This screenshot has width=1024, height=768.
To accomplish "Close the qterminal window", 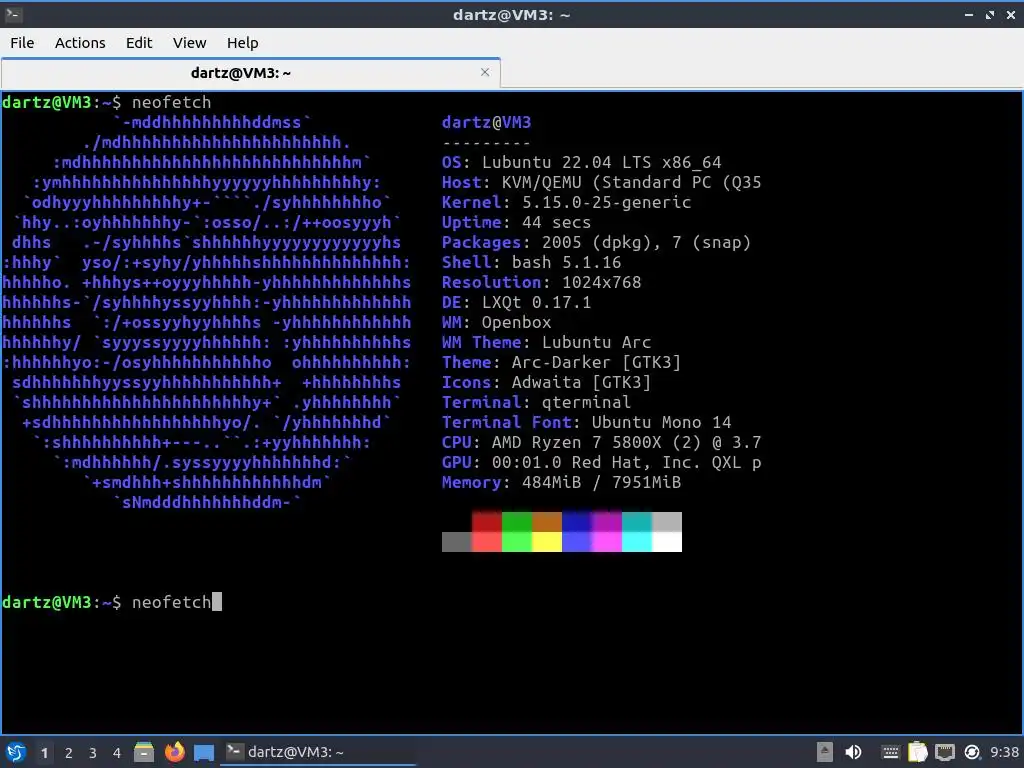I will [x=1011, y=14].
